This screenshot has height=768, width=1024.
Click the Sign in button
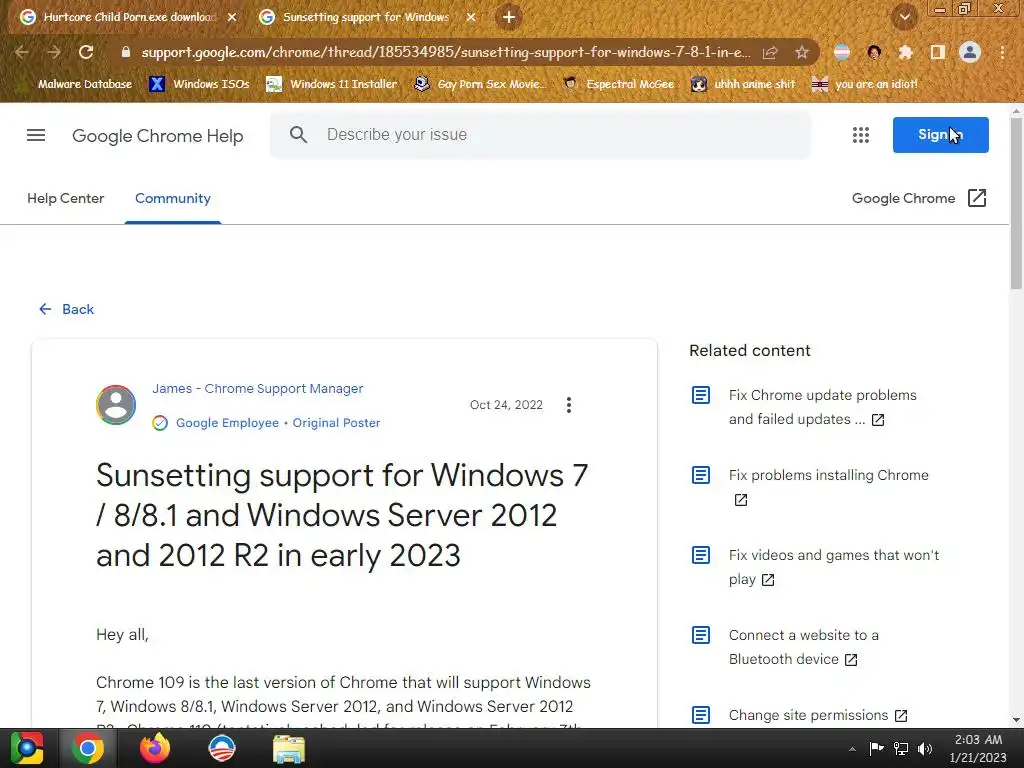coord(940,135)
